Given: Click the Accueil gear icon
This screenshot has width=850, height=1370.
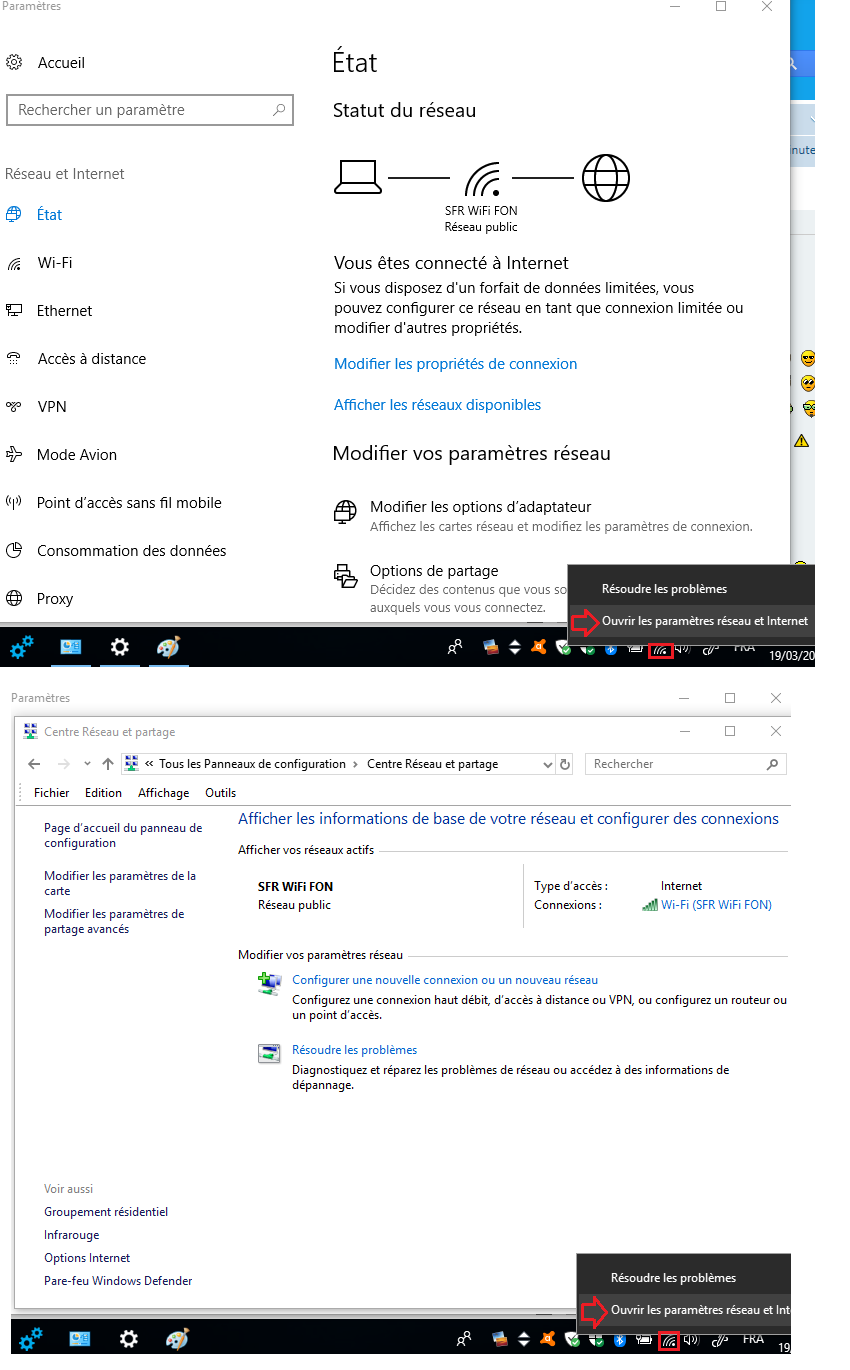Looking at the screenshot, I should [14, 63].
